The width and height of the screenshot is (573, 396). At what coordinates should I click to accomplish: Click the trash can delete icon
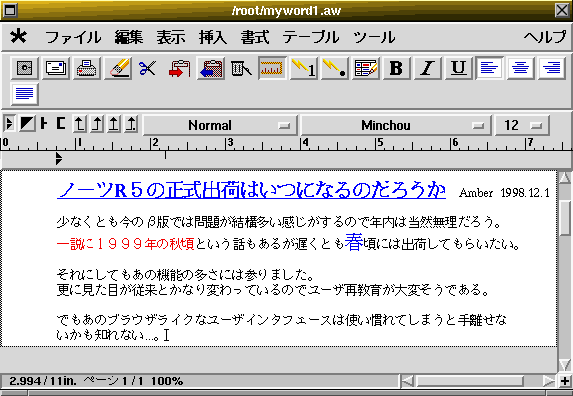241,68
